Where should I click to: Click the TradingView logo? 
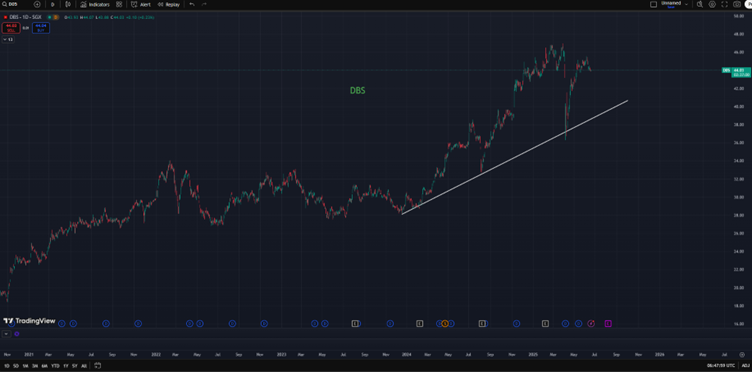[29, 321]
